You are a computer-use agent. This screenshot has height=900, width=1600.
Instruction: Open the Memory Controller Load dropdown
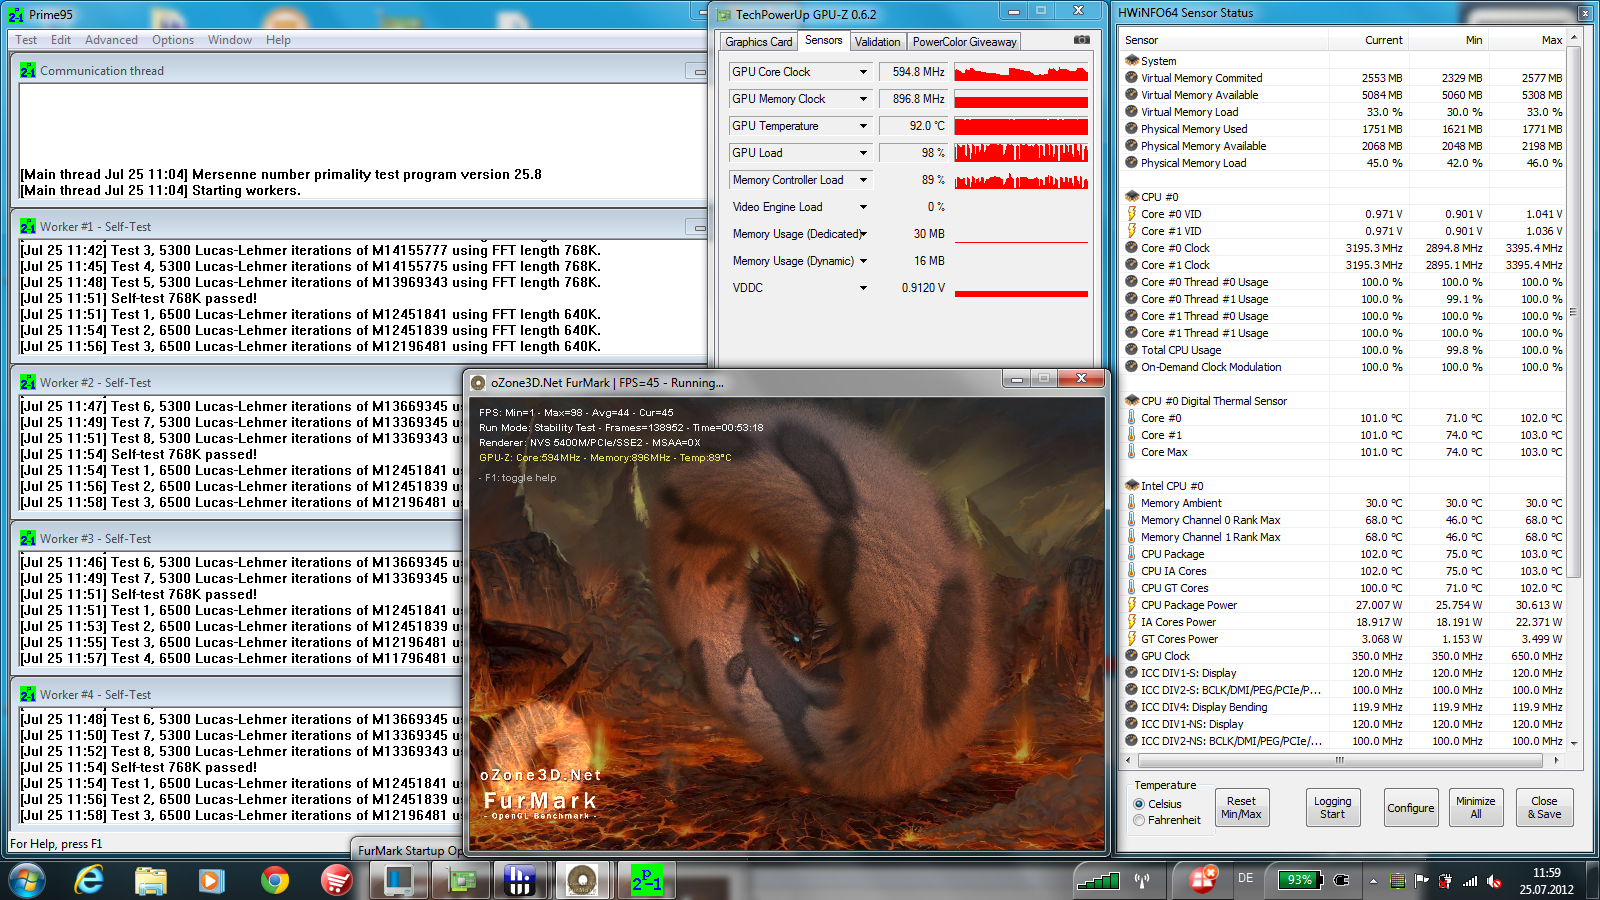click(863, 180)
